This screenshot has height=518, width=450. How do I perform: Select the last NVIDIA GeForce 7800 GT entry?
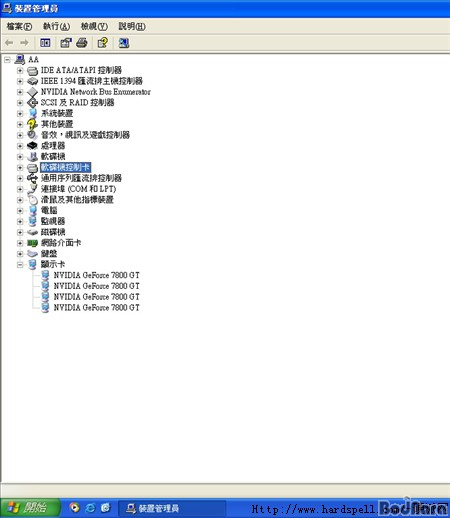[x=96, y=308]
